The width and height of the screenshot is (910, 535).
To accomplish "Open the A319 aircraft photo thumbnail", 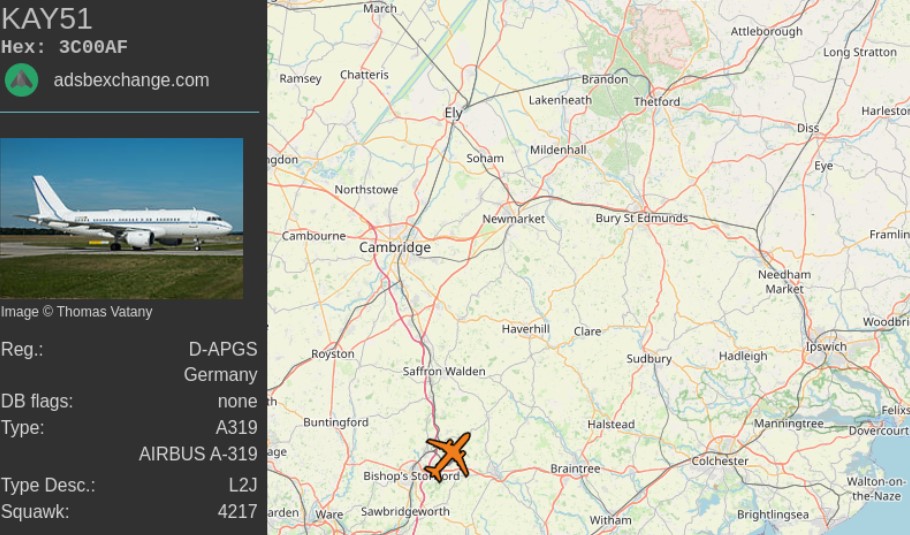I will [x=121, y=218].
